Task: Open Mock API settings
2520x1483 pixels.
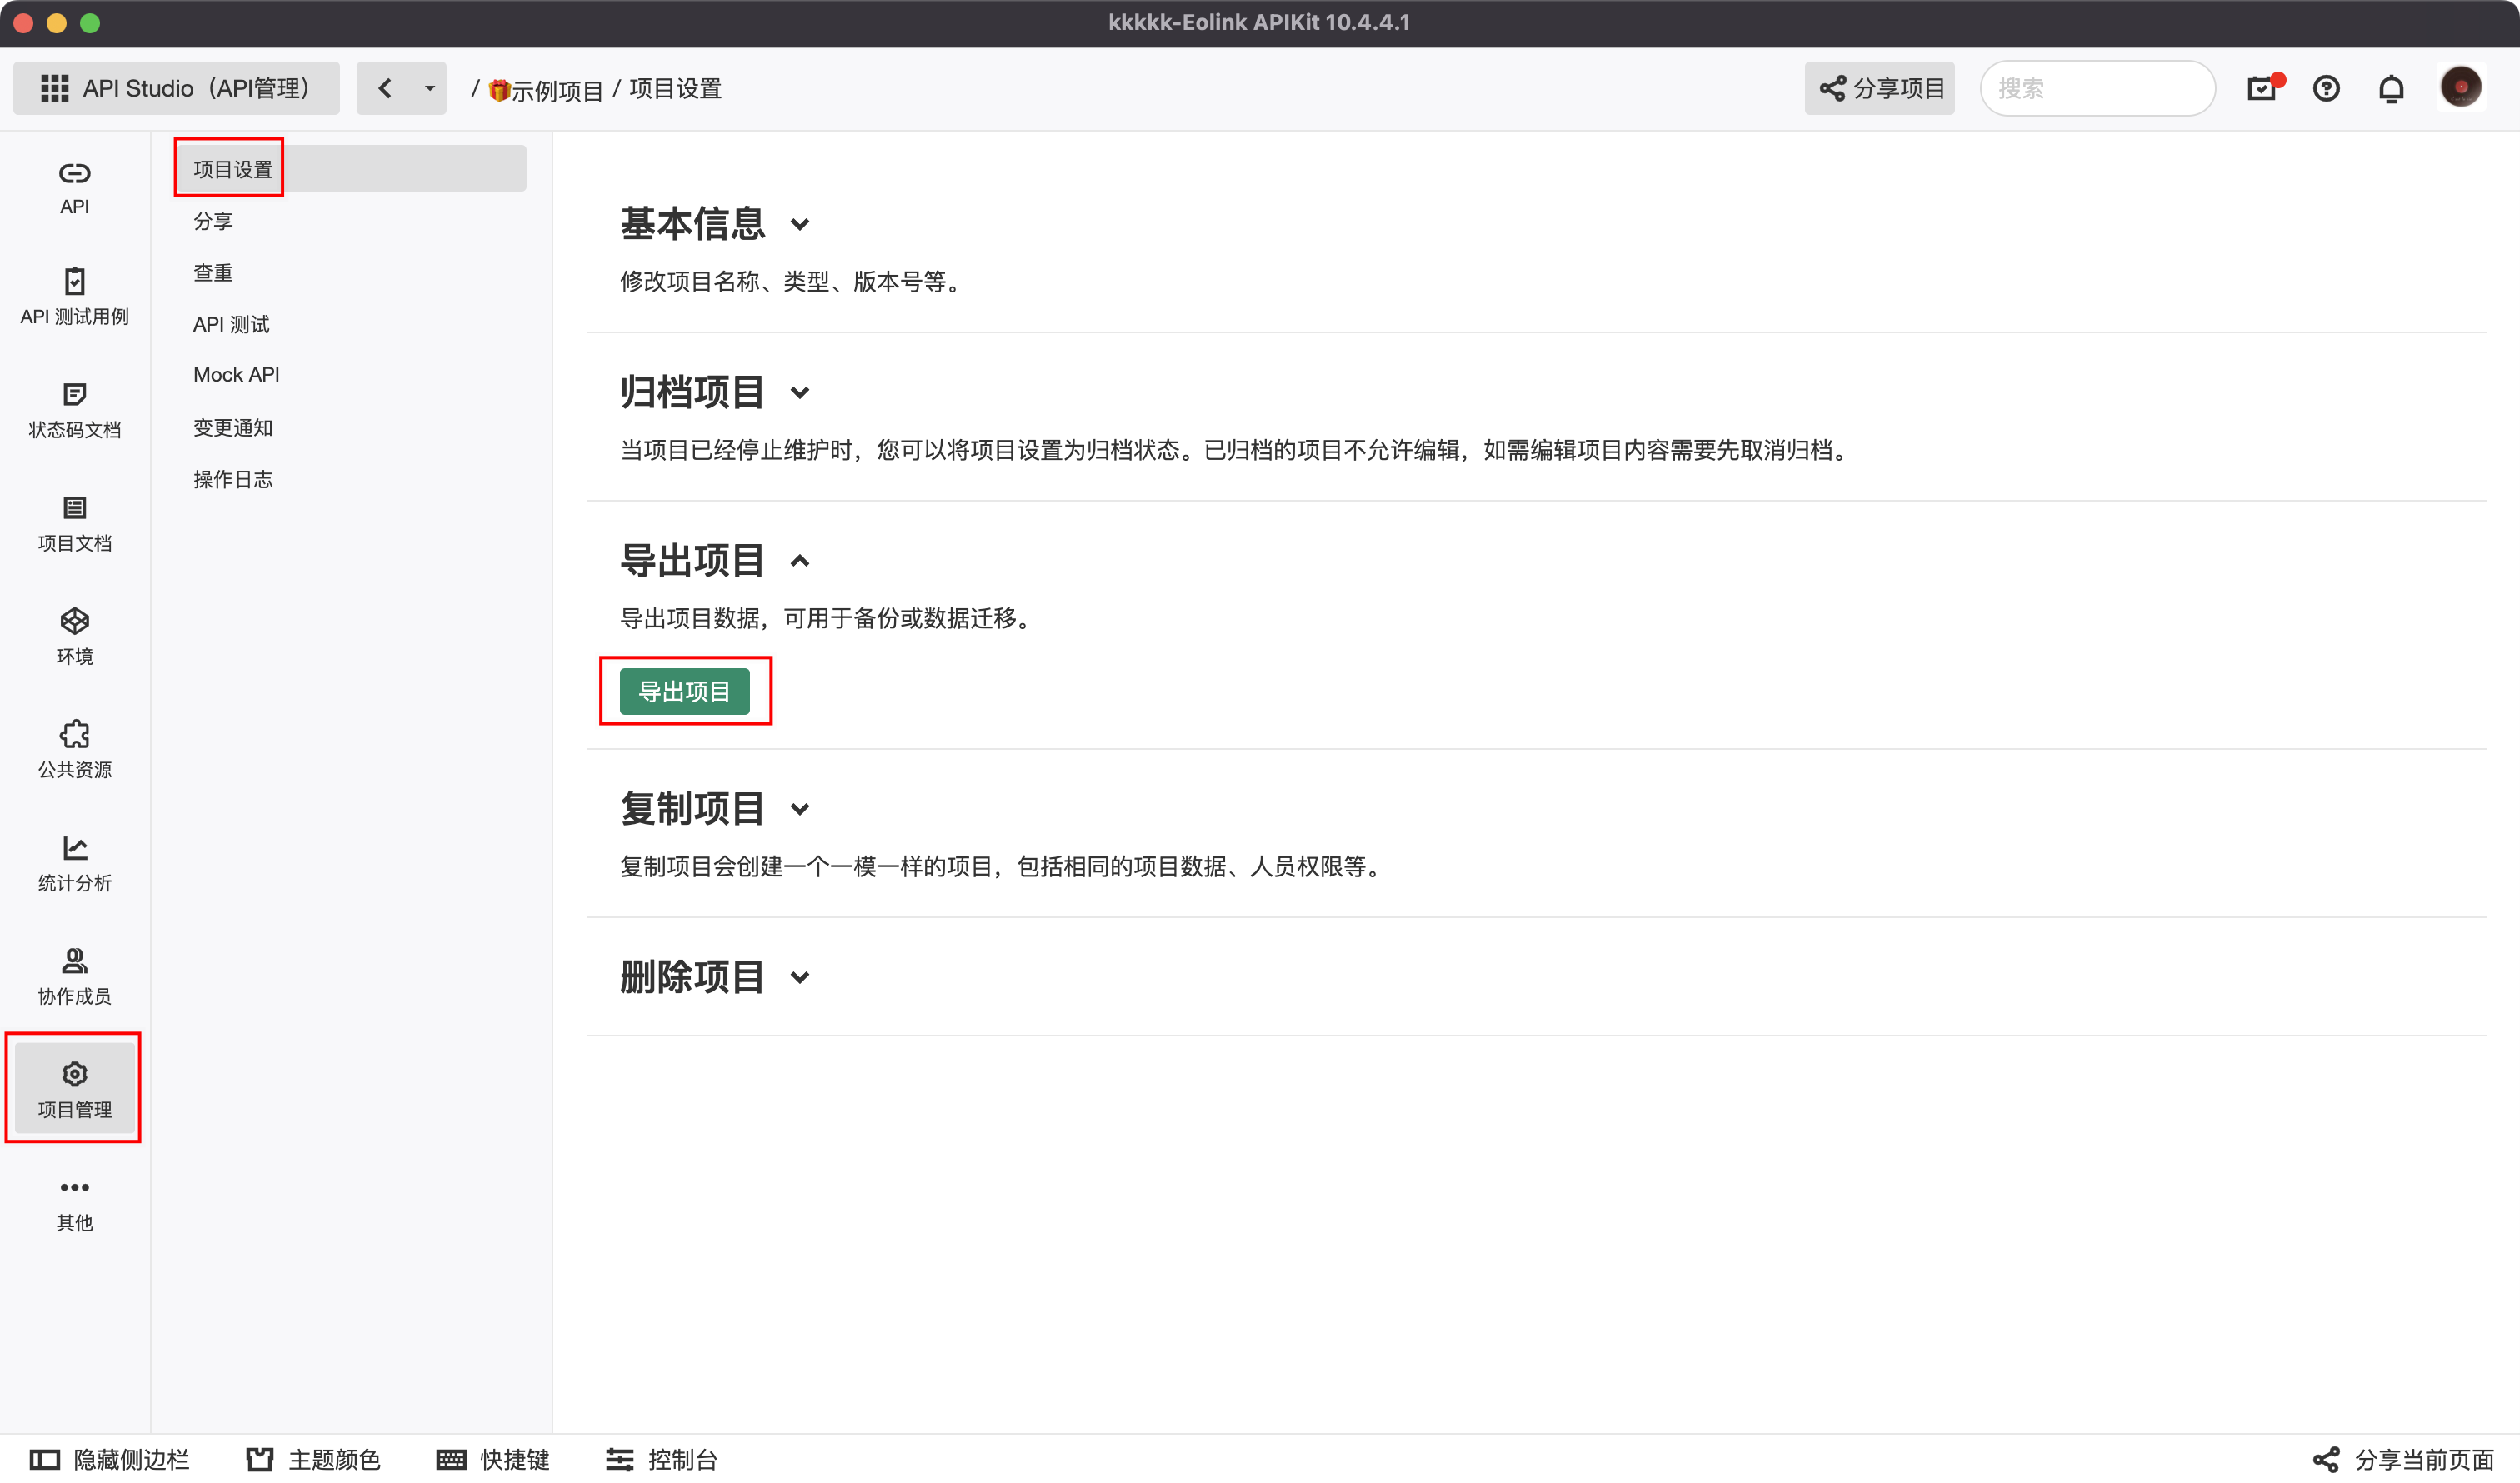Action: pyautogui.click(x=236, y=374)
